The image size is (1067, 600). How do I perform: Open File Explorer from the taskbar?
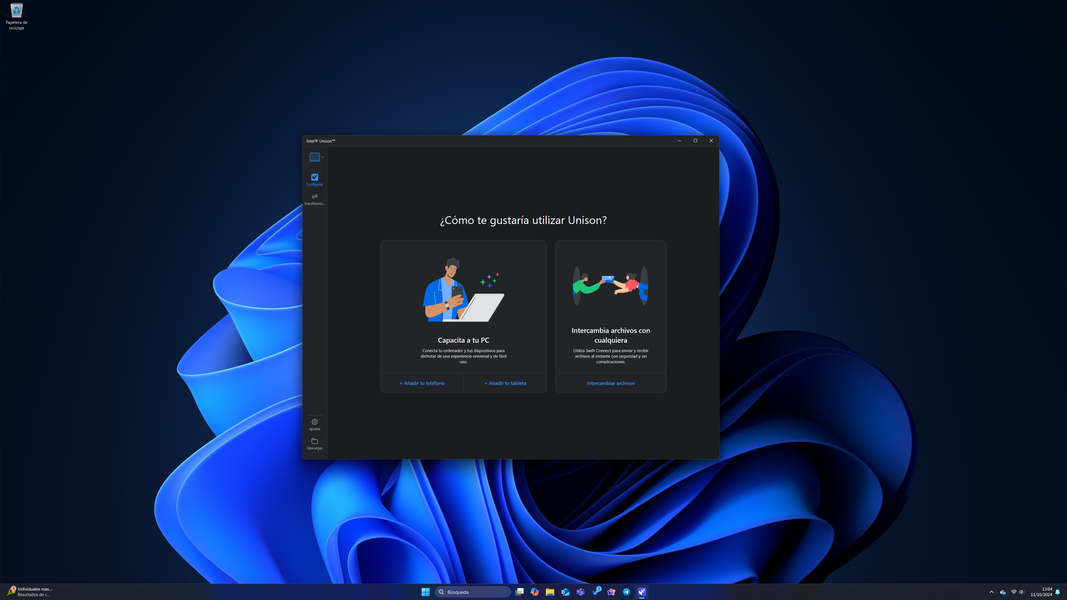point(550,592)
